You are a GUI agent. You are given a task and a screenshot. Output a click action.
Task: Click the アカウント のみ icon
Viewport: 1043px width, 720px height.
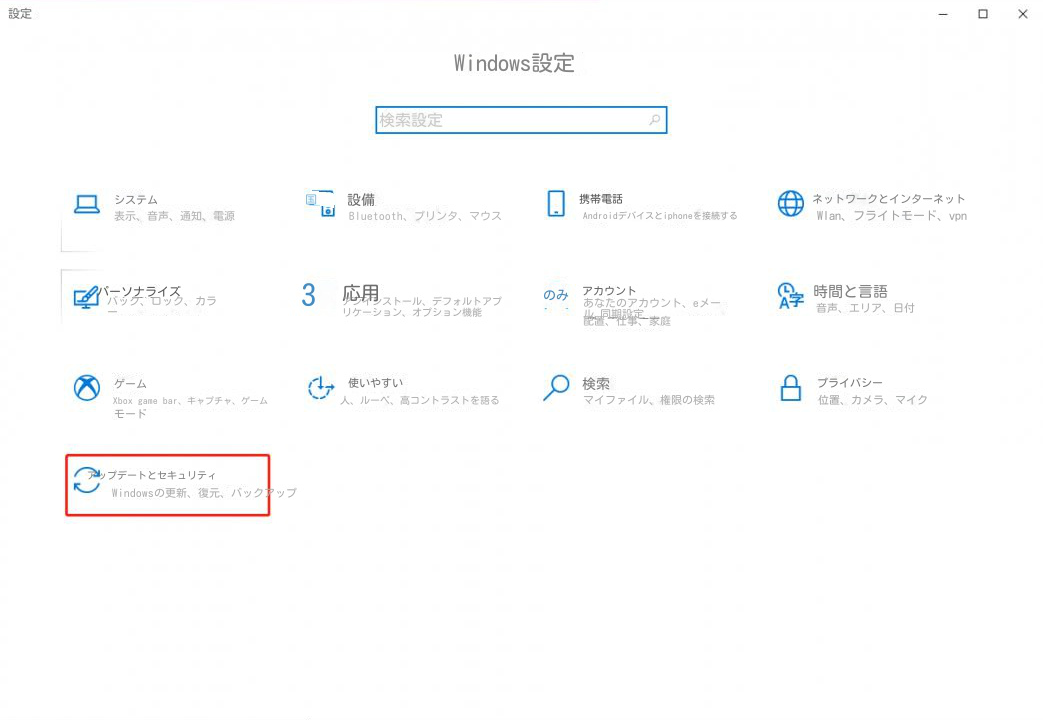coord(556,295)
